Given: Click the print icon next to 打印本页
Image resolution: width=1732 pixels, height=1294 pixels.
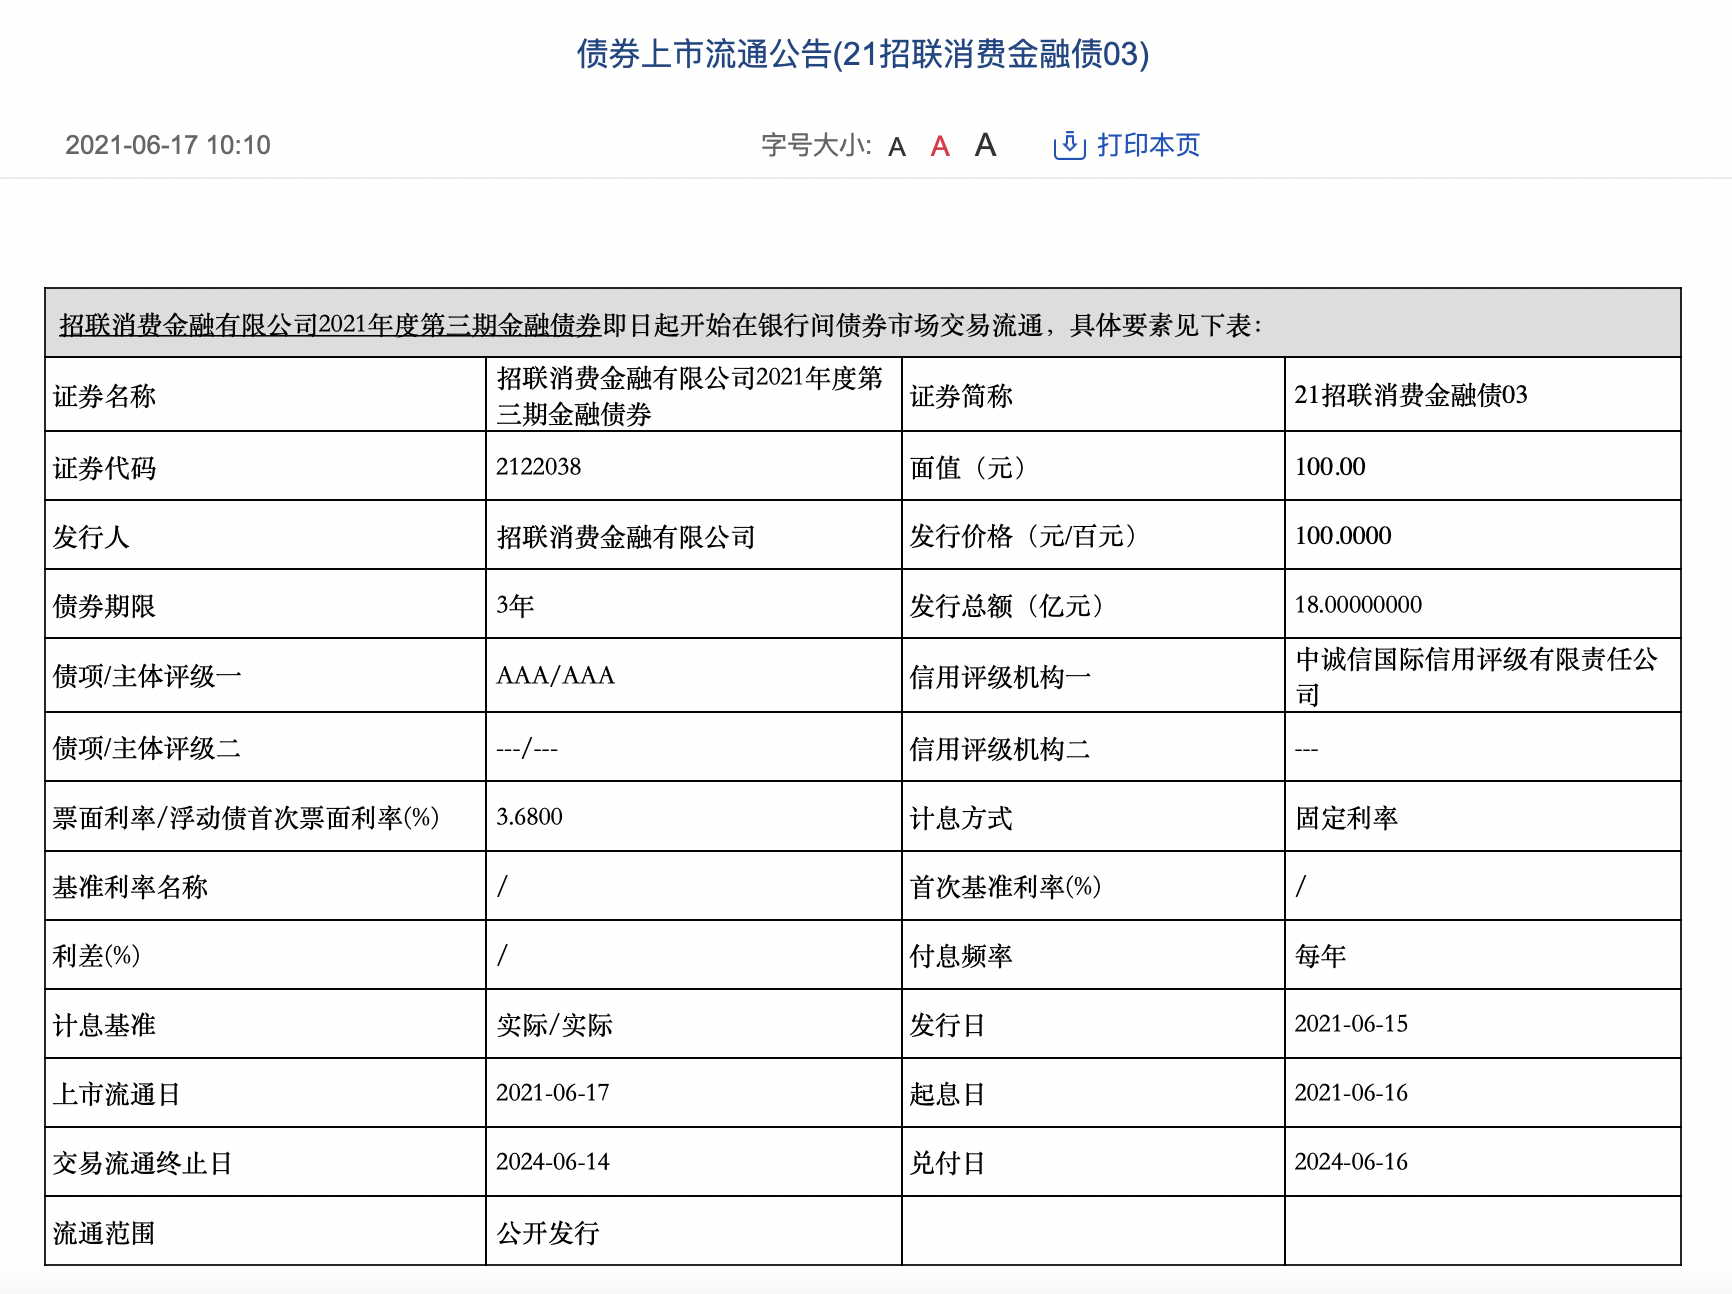Looking at the screenshot, I should 1069,146.
